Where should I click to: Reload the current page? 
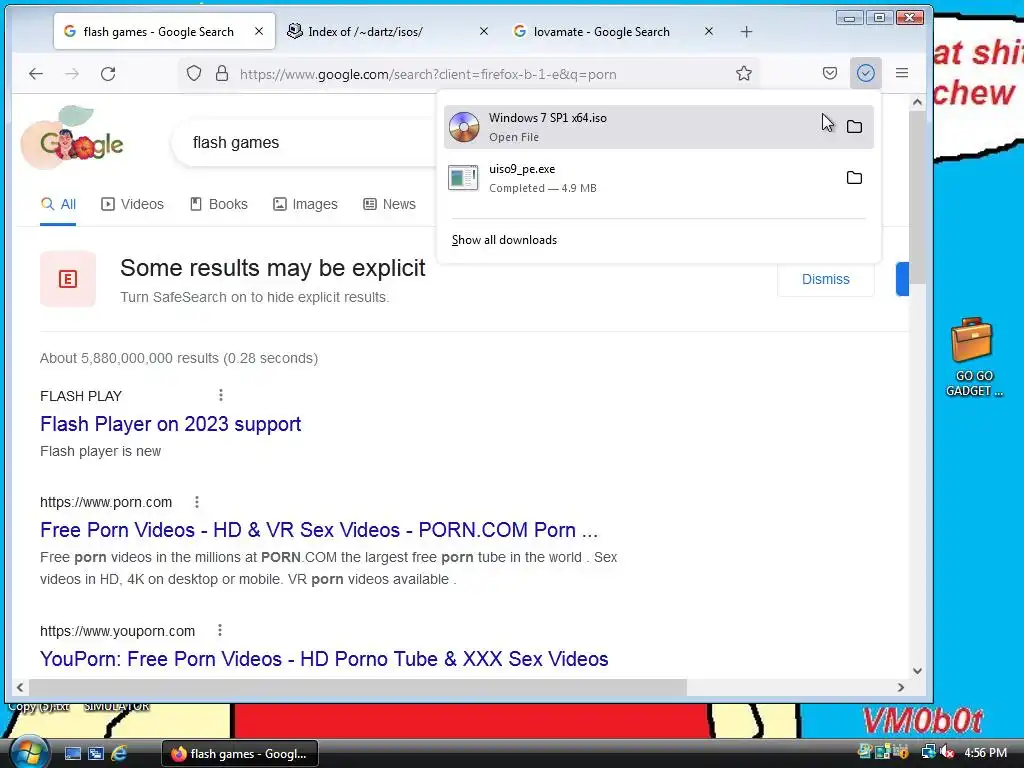pos(108,74)
